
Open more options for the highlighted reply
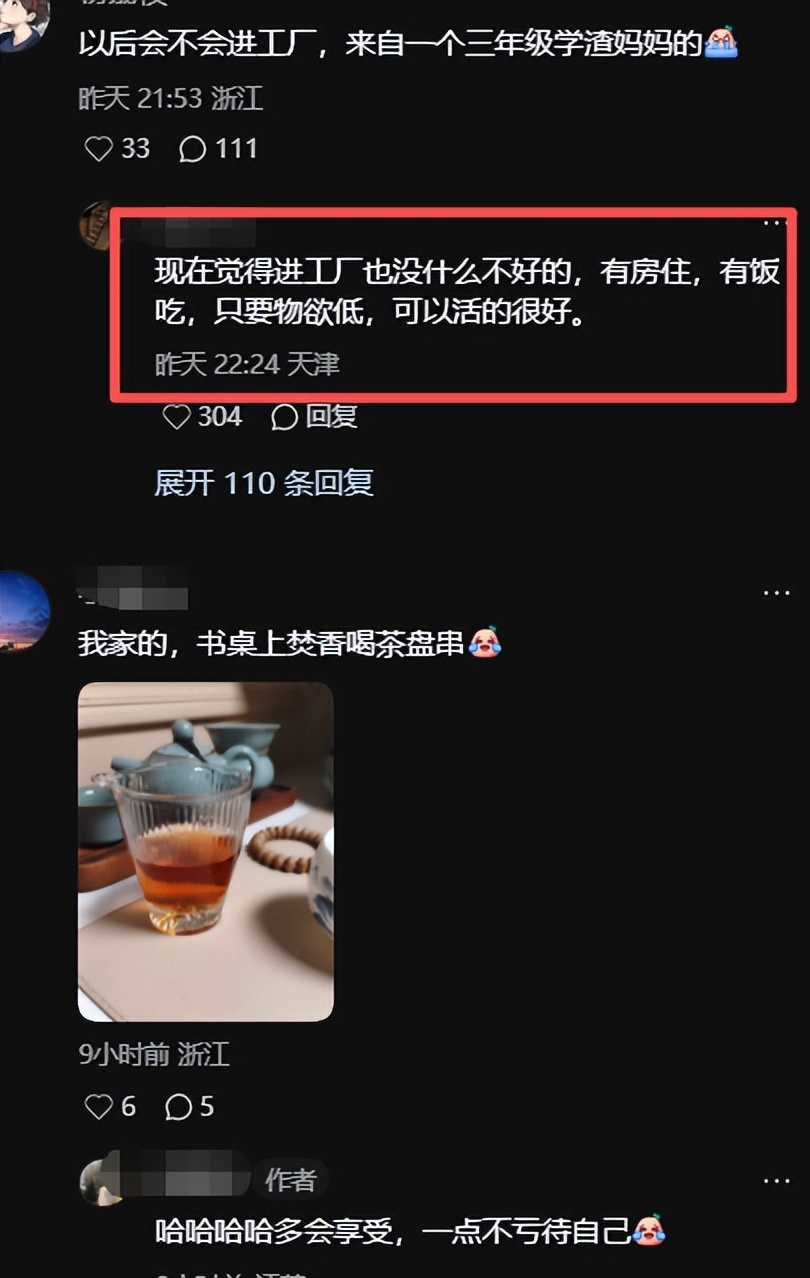[777, 222]
